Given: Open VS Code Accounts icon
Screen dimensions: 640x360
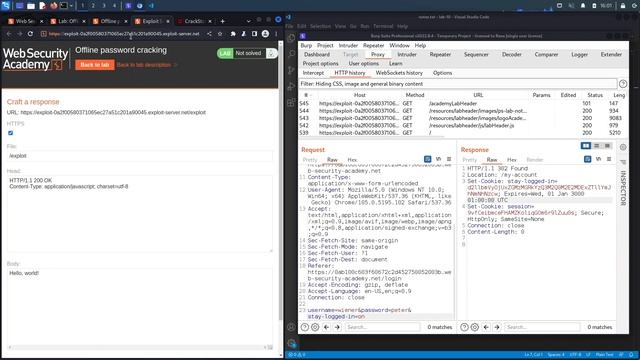Looking at the screenshot, I should tap(291, 327).
